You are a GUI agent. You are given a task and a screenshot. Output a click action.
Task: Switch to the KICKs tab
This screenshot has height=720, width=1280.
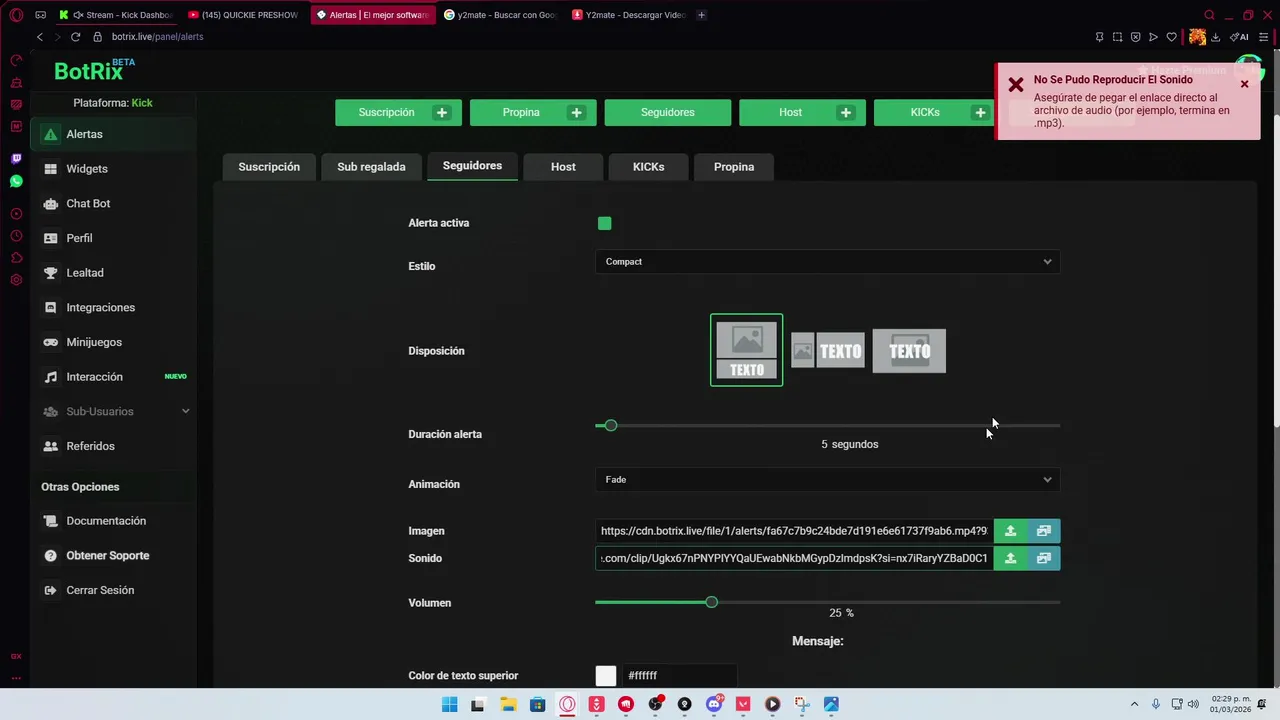pos(648,167)
